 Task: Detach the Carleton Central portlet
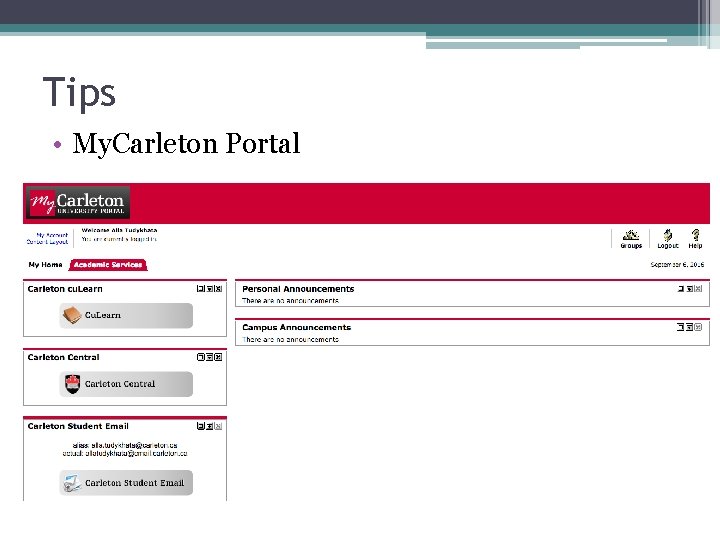point(201,357)
